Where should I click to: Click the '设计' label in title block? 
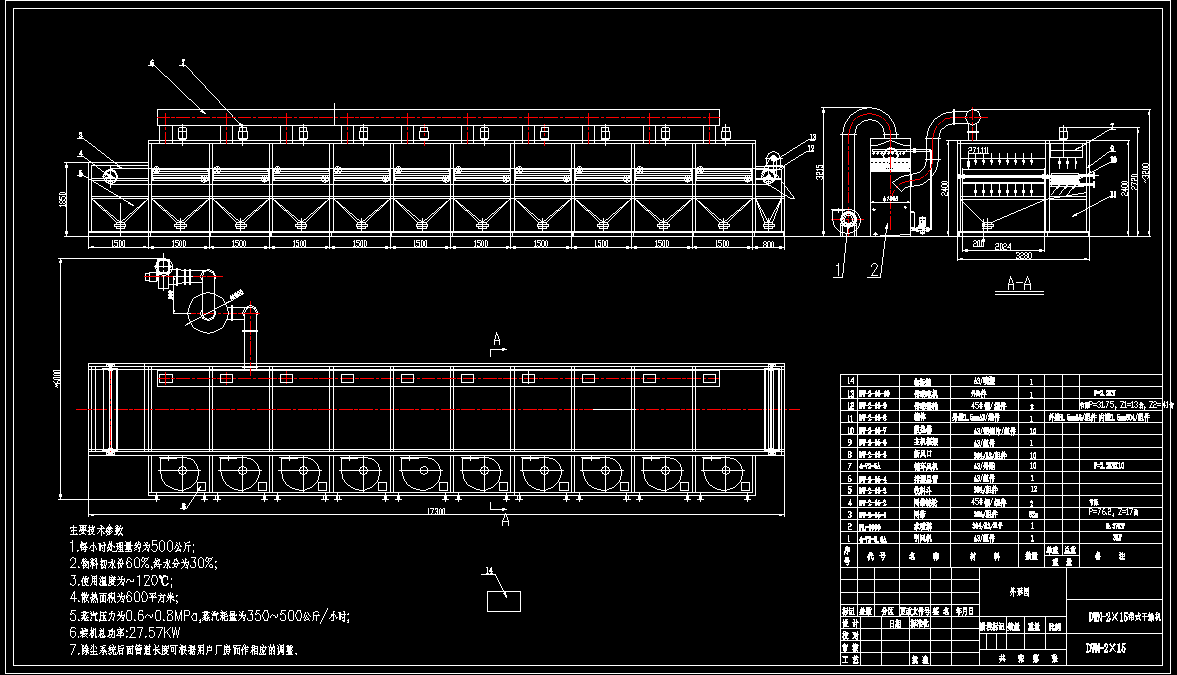click(850, 623)
